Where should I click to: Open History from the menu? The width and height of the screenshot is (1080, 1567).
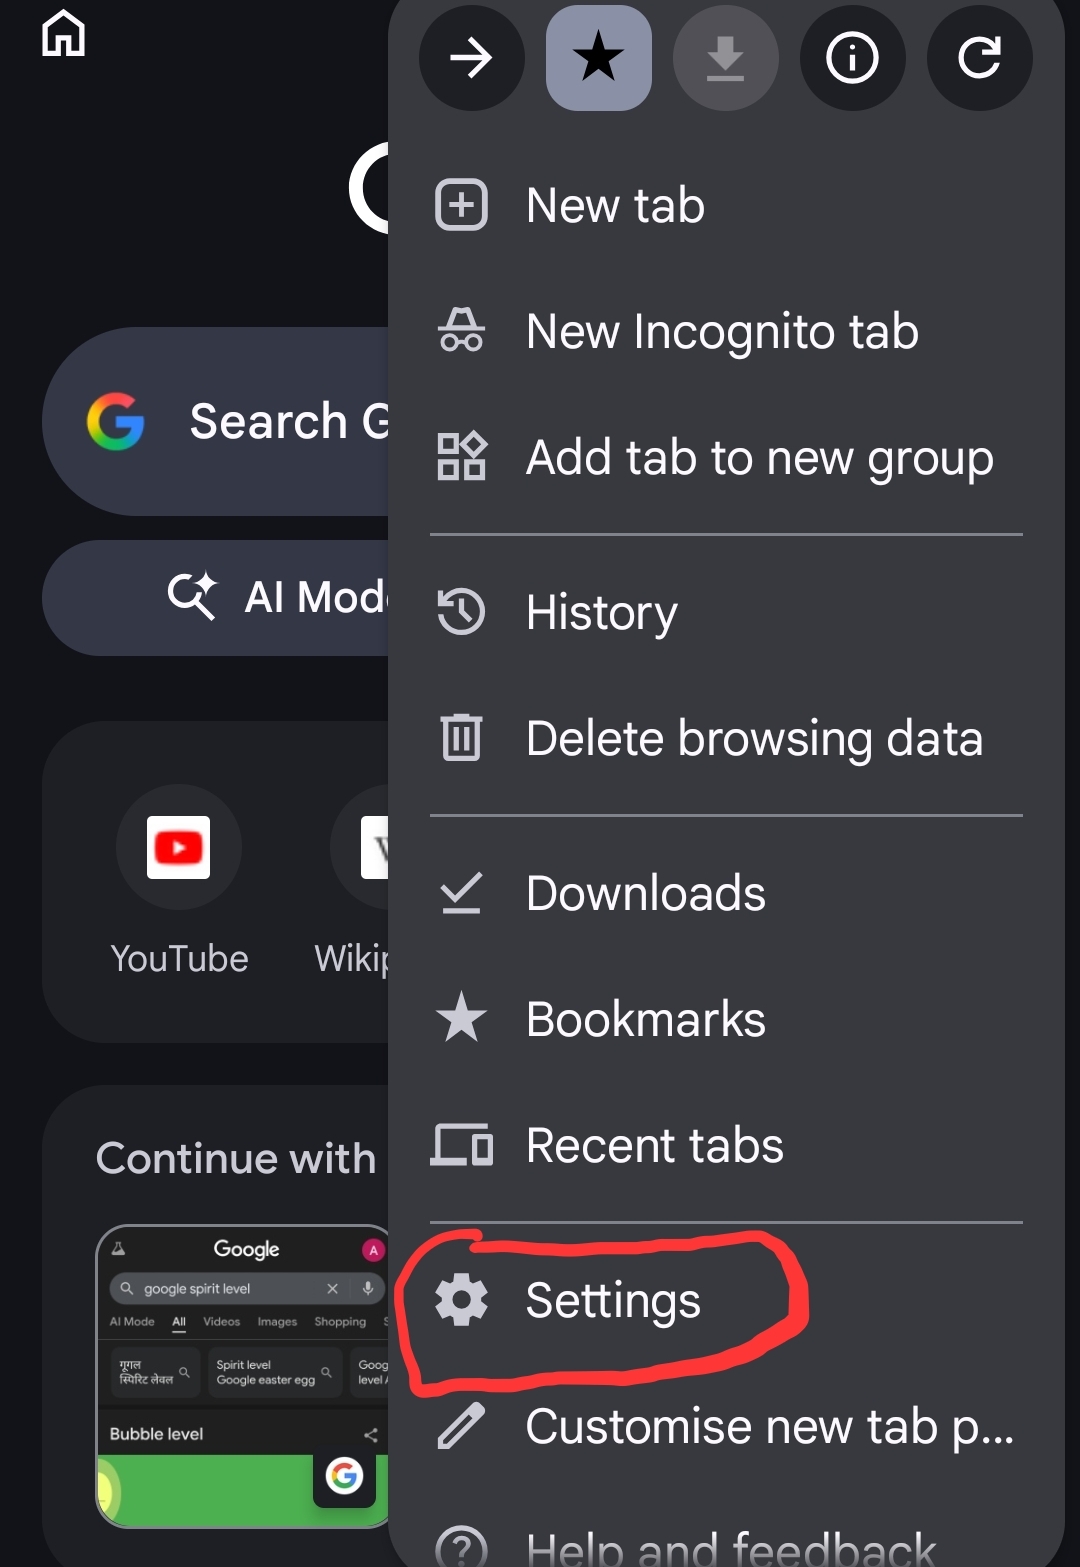601,612
